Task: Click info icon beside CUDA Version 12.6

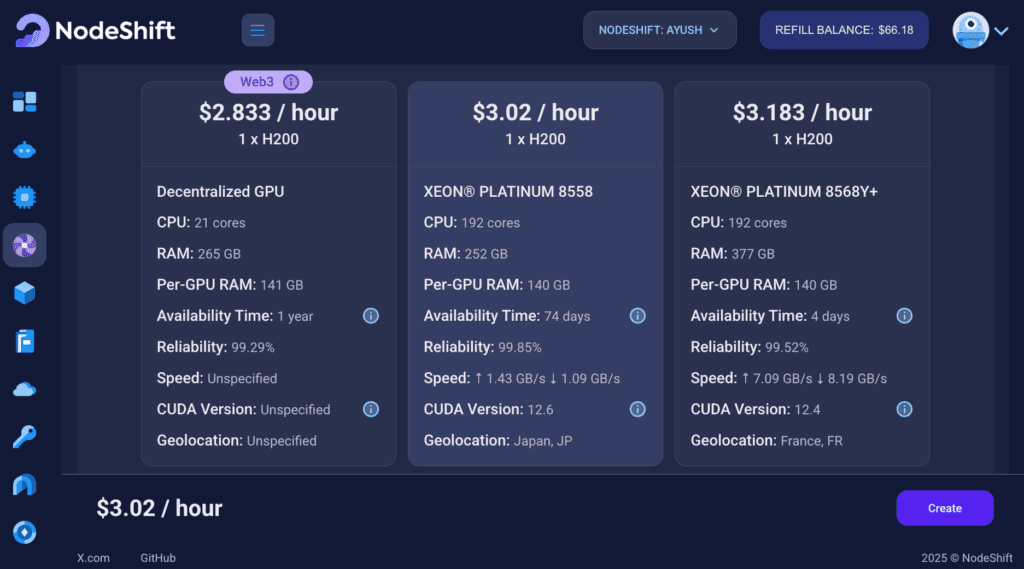Action: 637,410
